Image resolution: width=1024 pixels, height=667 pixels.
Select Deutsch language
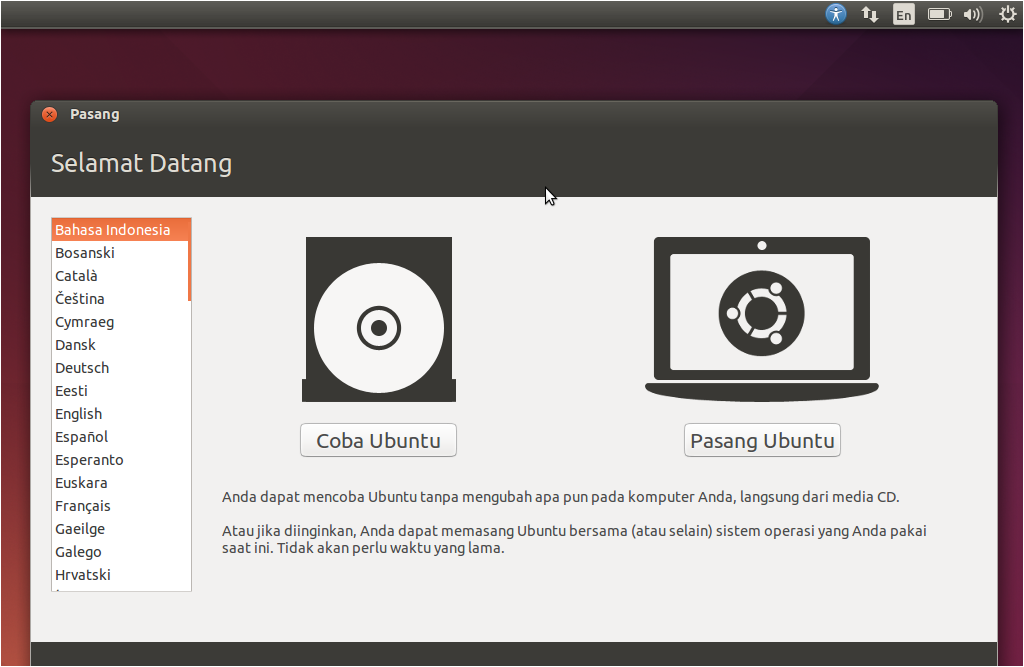pyautogui.click(x=120, y=368)
